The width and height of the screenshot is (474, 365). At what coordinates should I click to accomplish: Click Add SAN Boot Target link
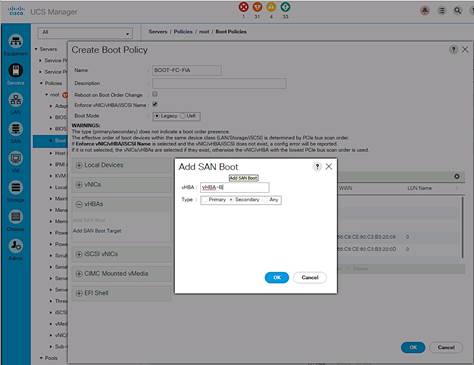[x=97, y=231]
